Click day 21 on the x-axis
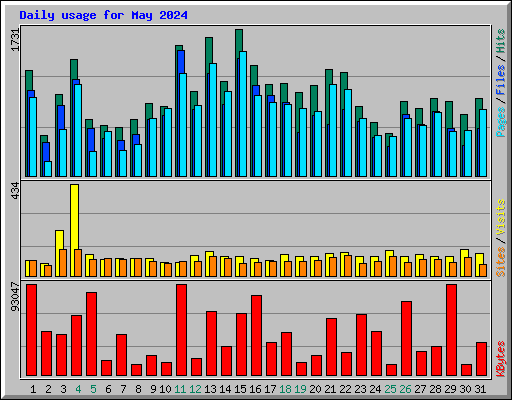This screenshot has height=400, width=512. pyautogui.click(x=330, y=389)
